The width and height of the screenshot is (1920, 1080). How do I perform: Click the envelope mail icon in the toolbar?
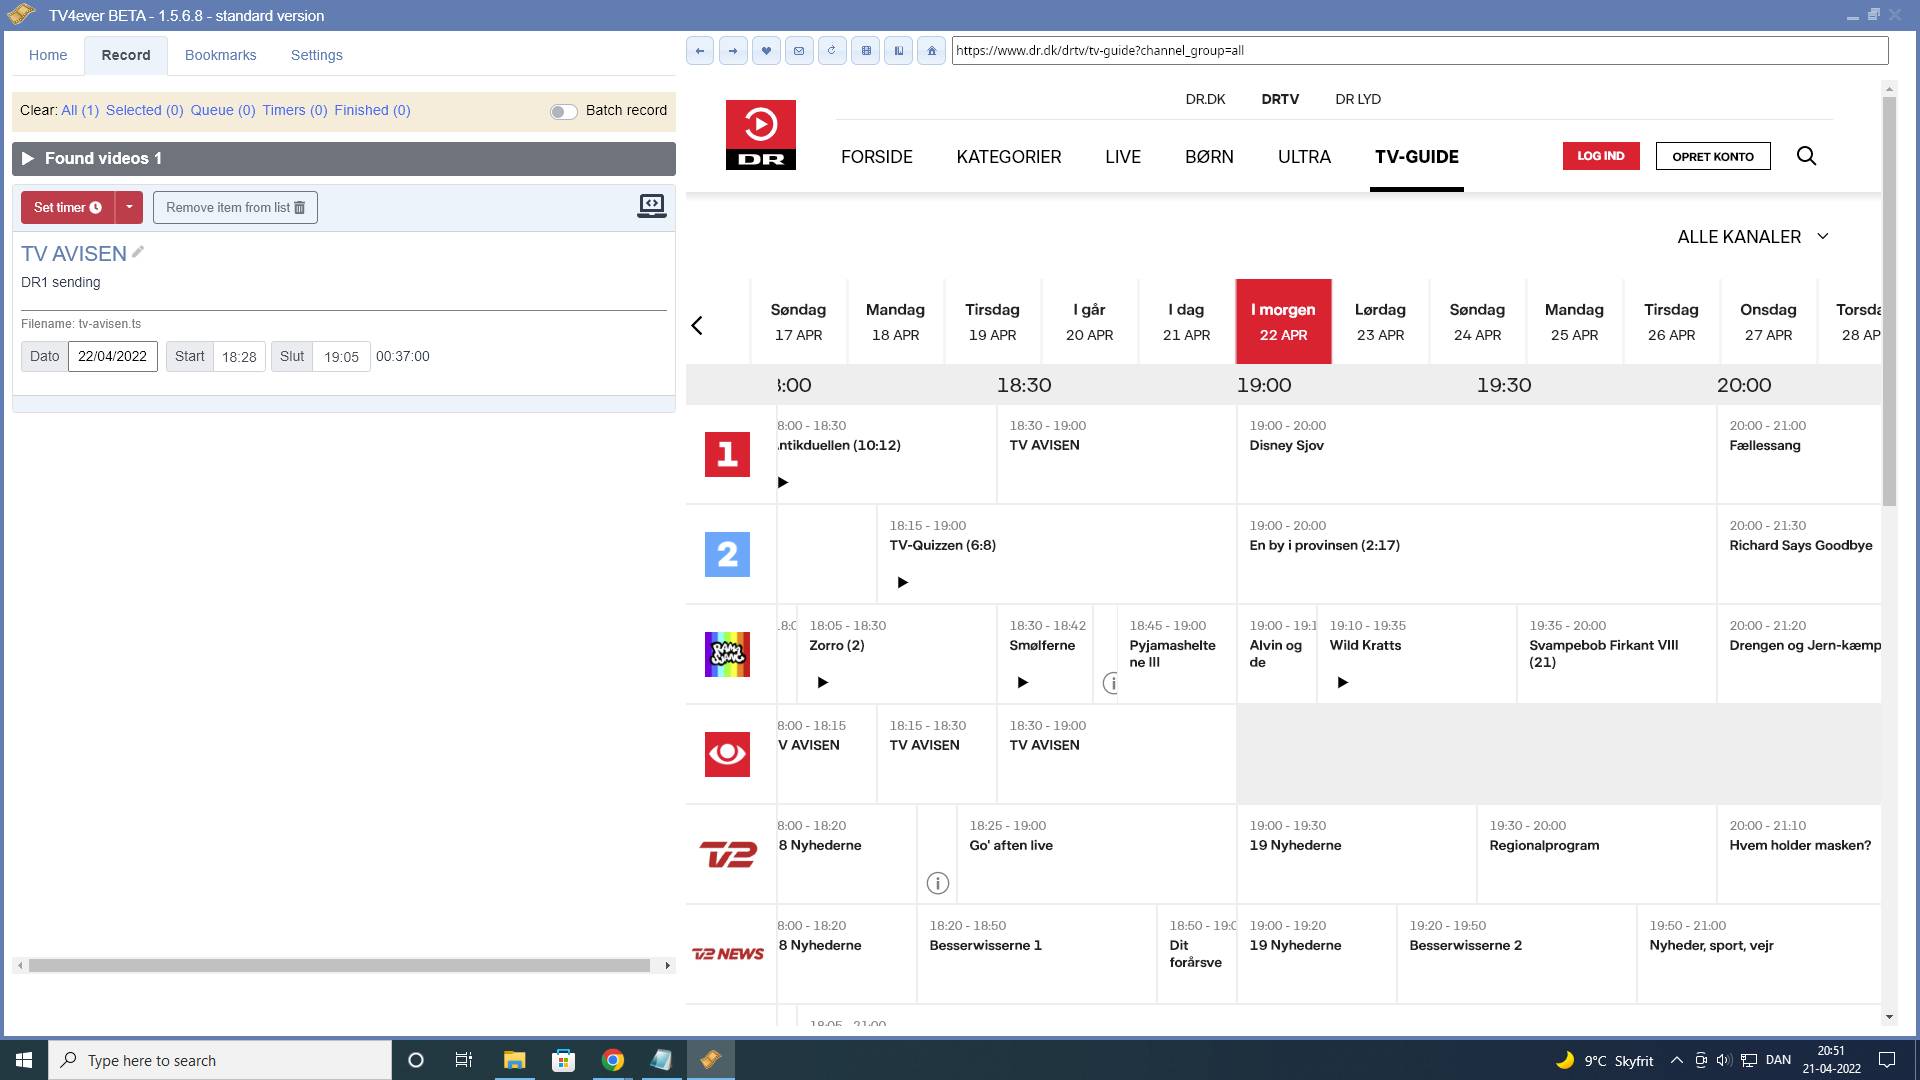799,50
